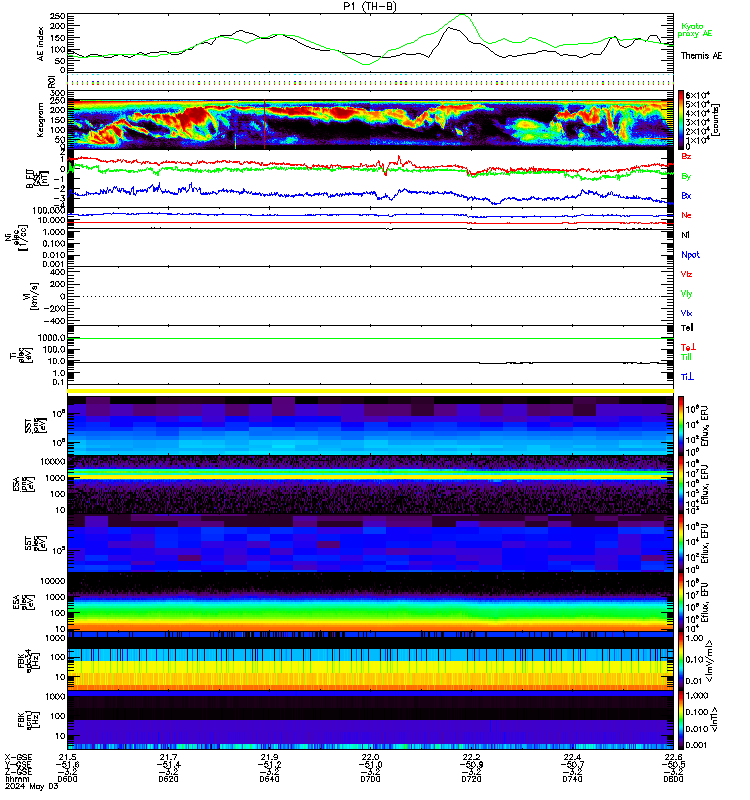Select the green By legend label

pyautogui.click(x=686, y=176)
